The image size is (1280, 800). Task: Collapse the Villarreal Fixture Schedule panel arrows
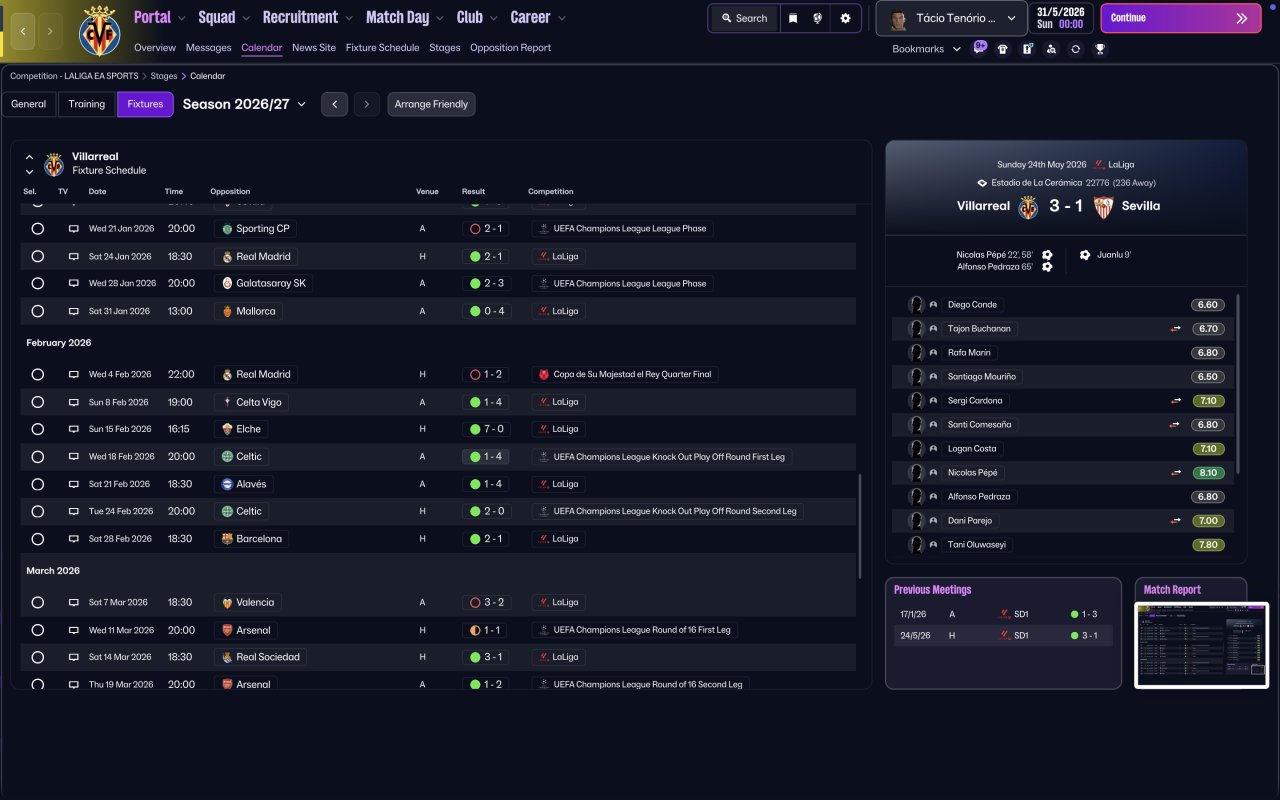(x=29, y=164)
